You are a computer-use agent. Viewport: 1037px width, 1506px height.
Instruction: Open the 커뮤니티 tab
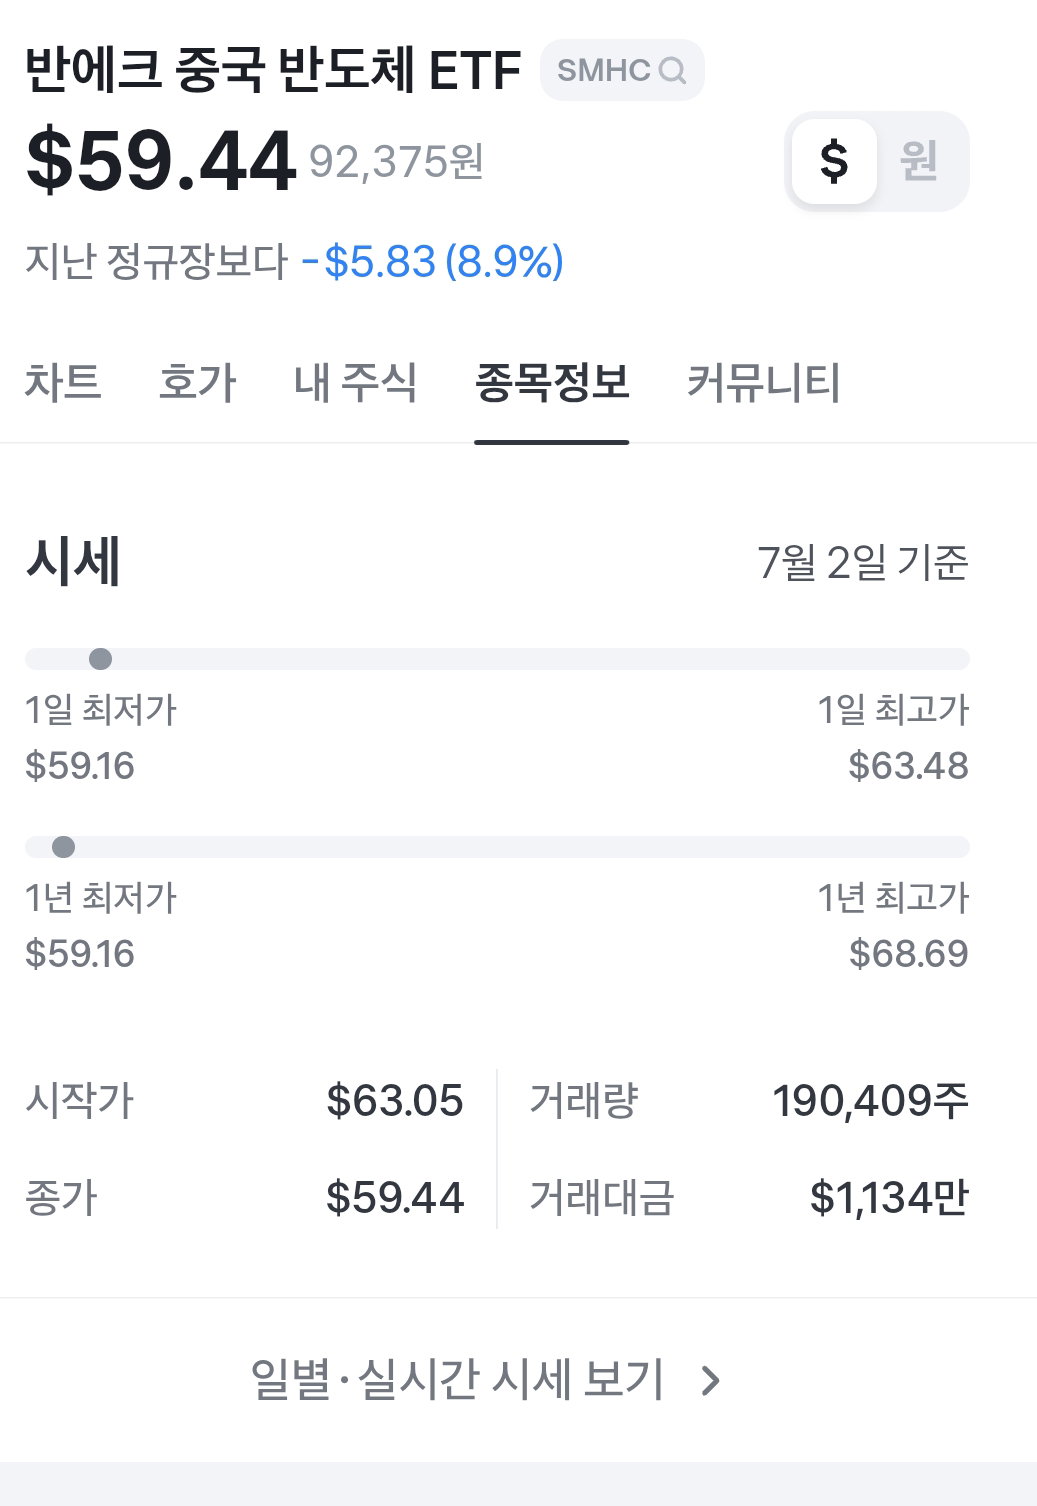[764, 383]
